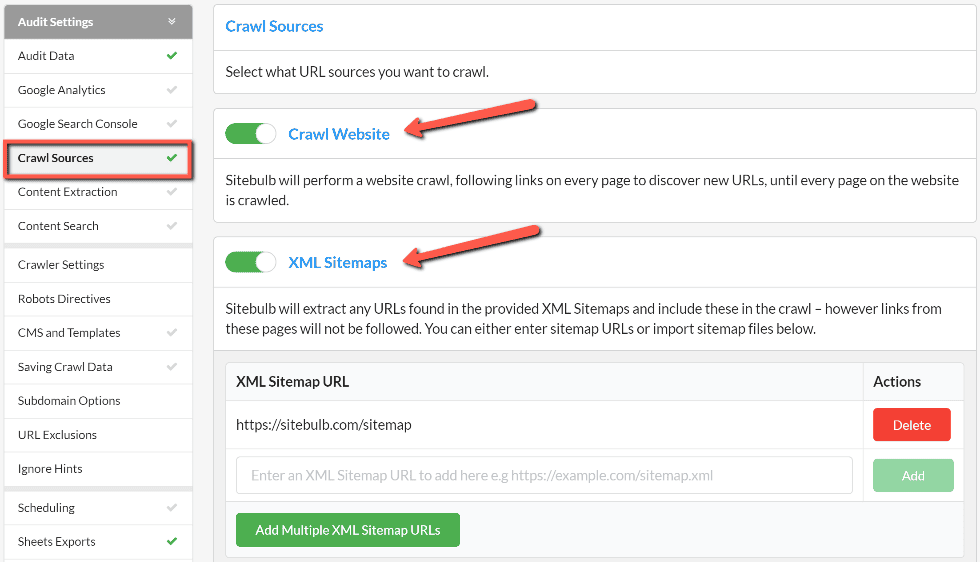Click the Content Search checkmark icon
This screenshot has width=980, height=562.
(x=172, y=226)
